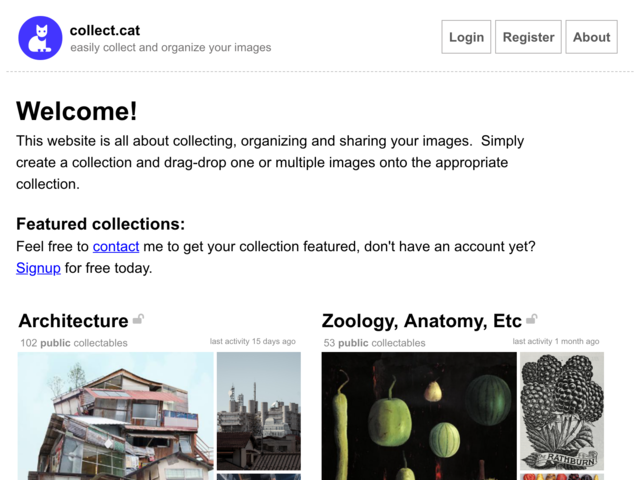
Task: Click the 53 public collectables label
Action: 374,343
